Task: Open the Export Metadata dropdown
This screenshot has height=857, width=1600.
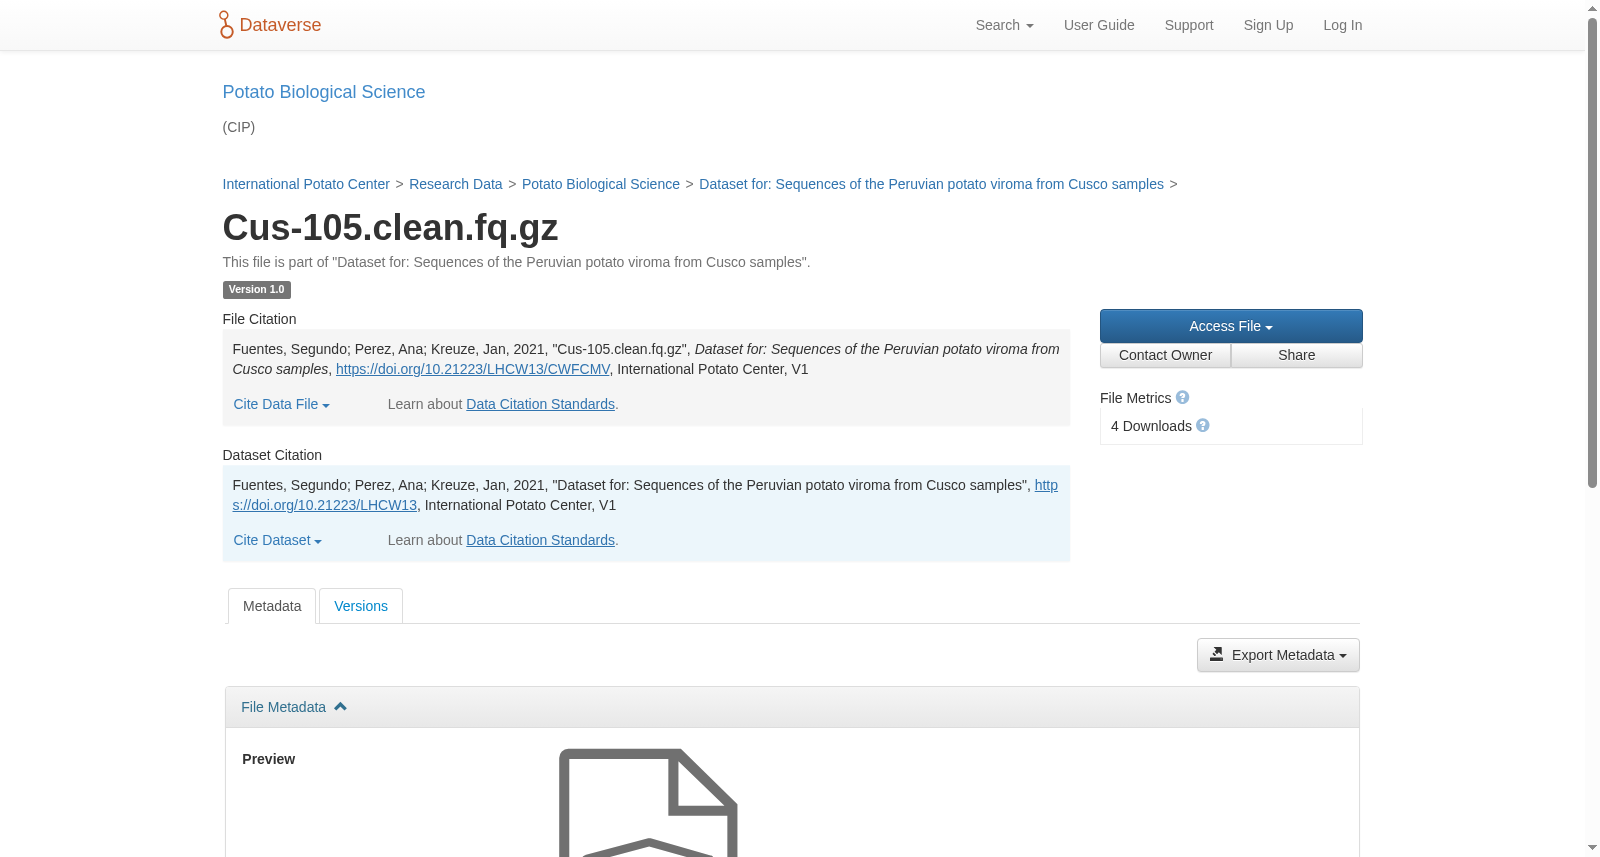Action: [x=1278, y=655]
